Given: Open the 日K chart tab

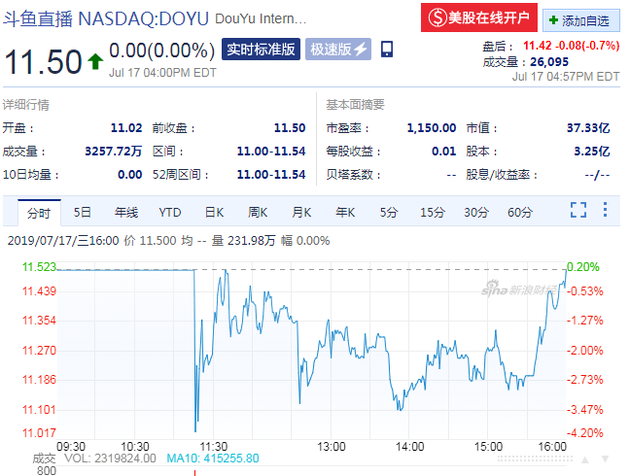Looking at the screenshot, I should [214, 212].
